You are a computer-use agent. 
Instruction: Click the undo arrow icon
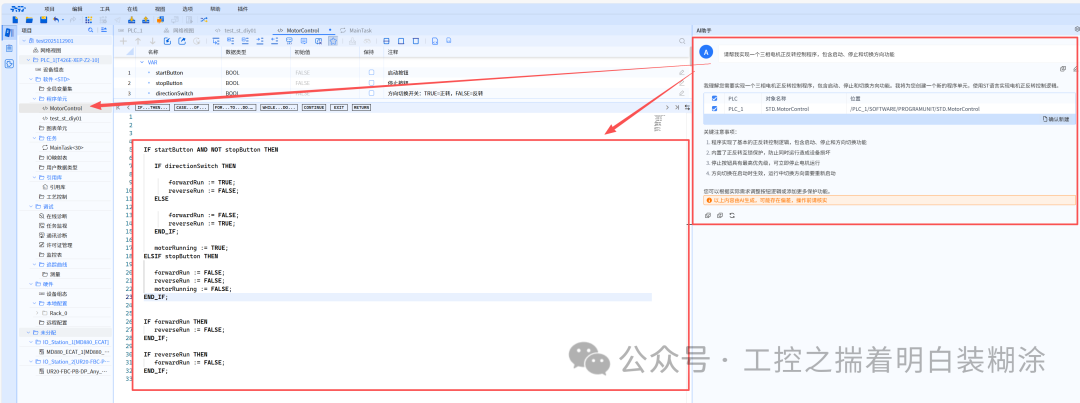pos(56,20)
